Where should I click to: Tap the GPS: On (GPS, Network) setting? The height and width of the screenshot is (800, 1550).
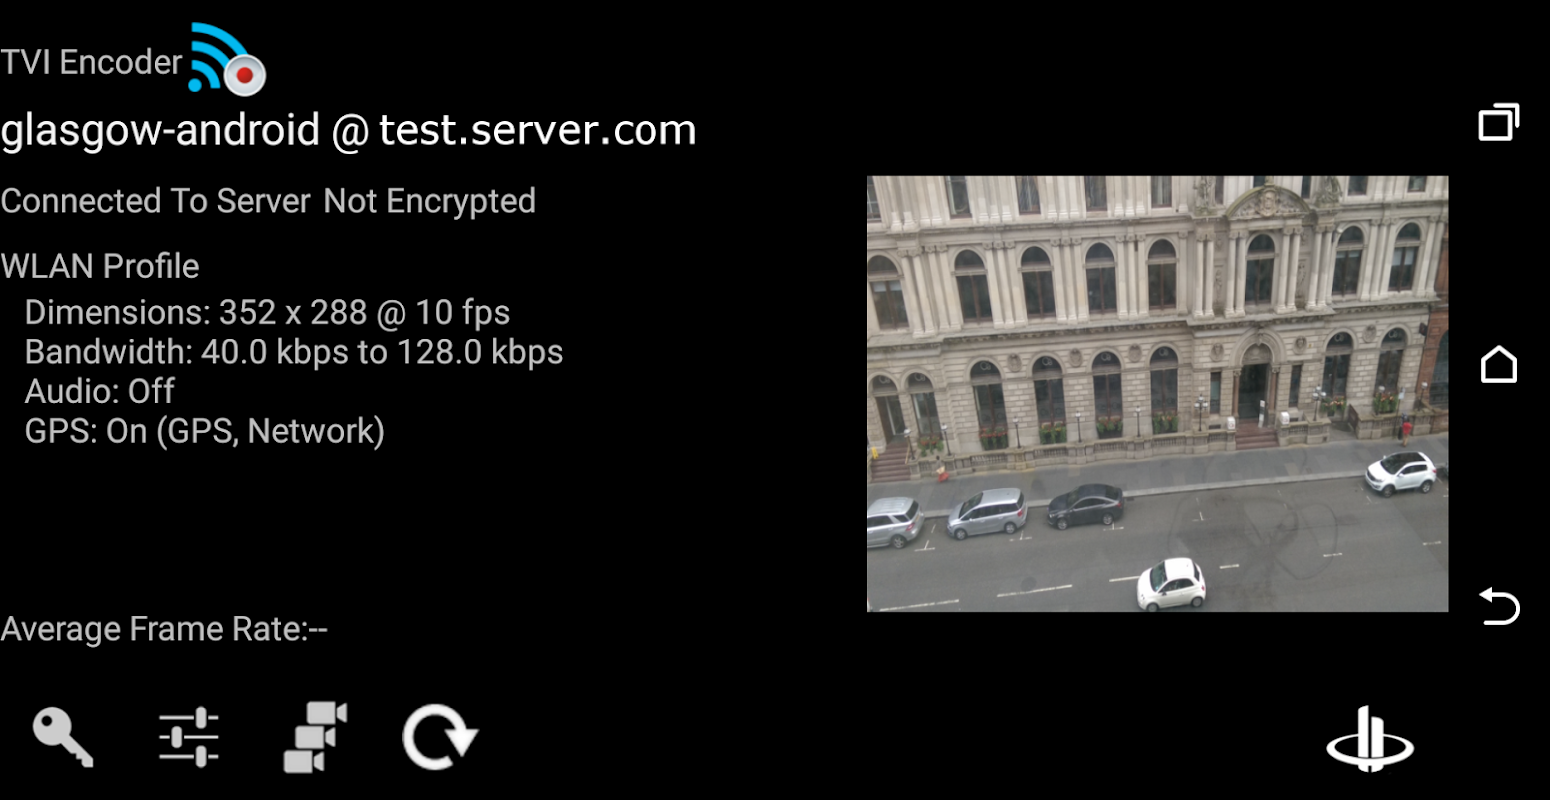click(x=205, y=431)
